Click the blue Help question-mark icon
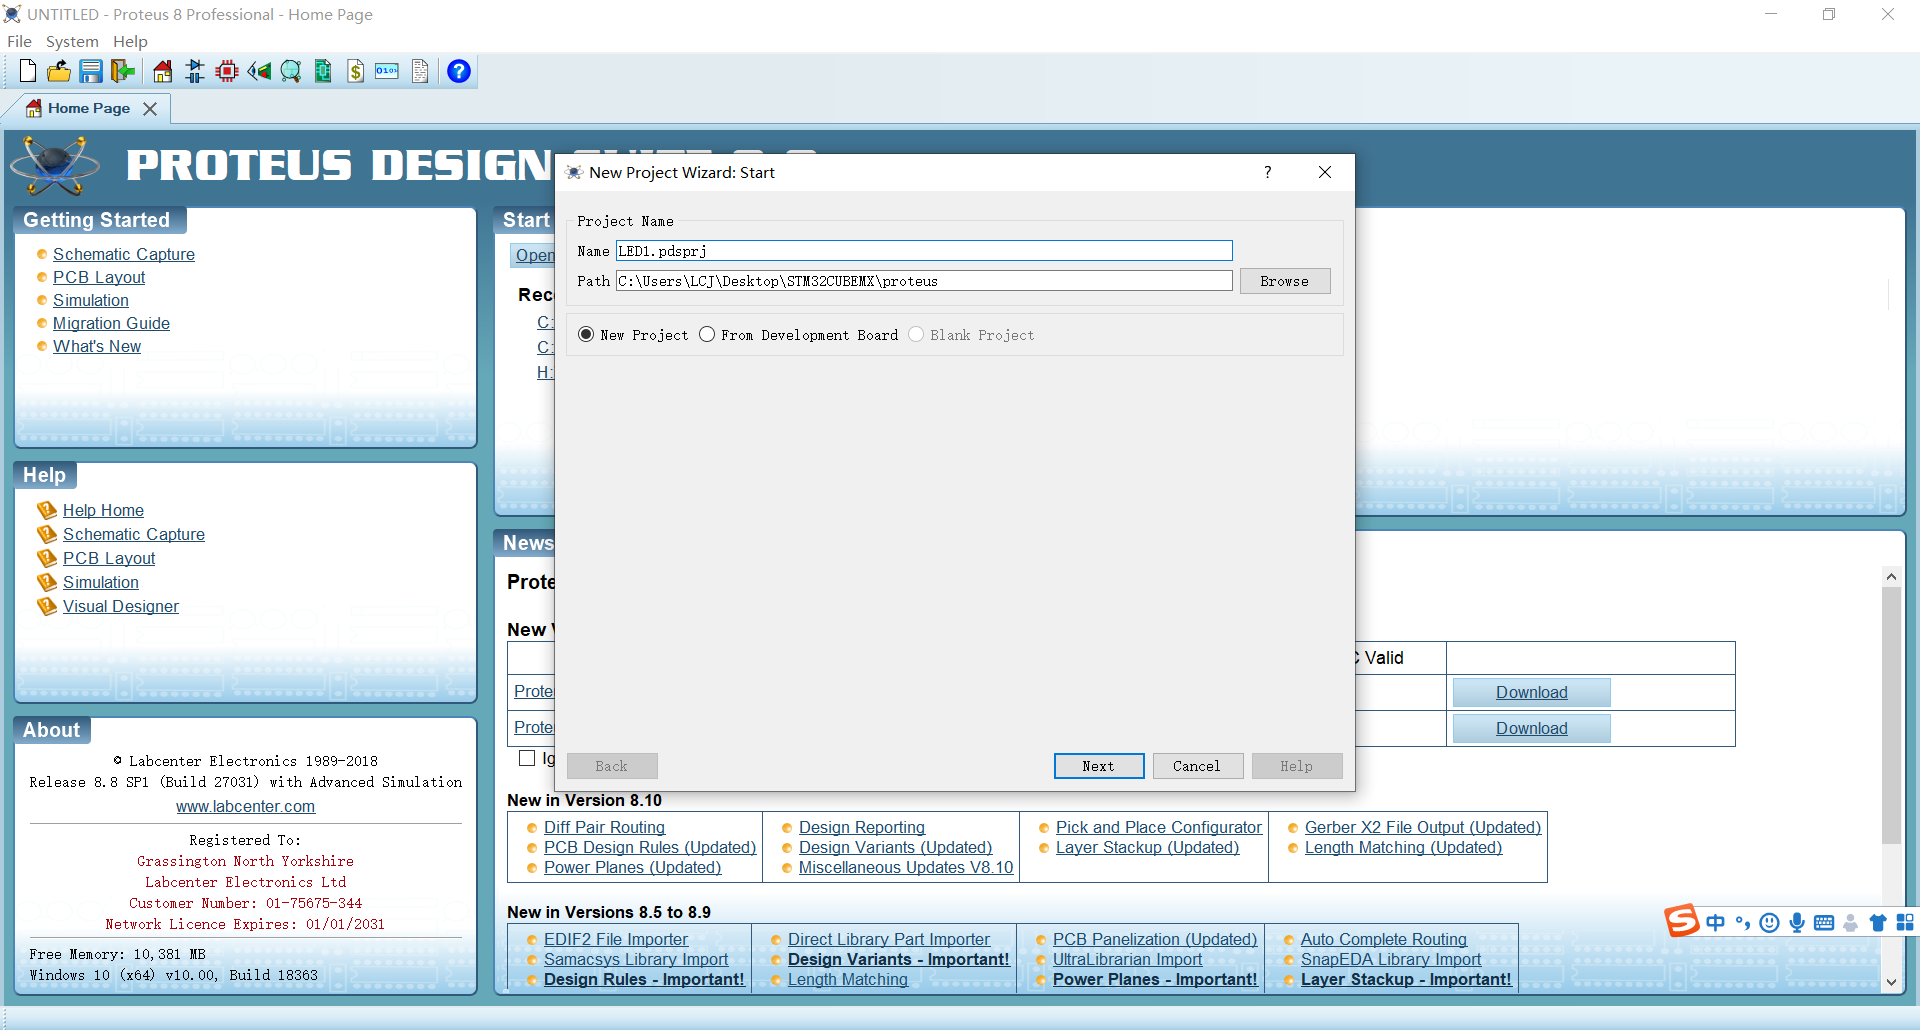1920x1030 pixels. tap(459, 71)
